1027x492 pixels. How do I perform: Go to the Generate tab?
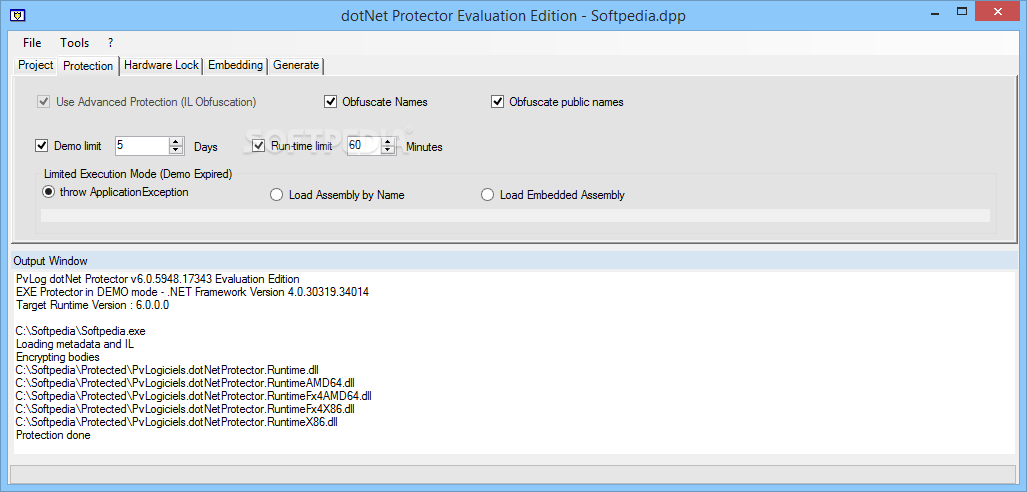pos(296,66)
